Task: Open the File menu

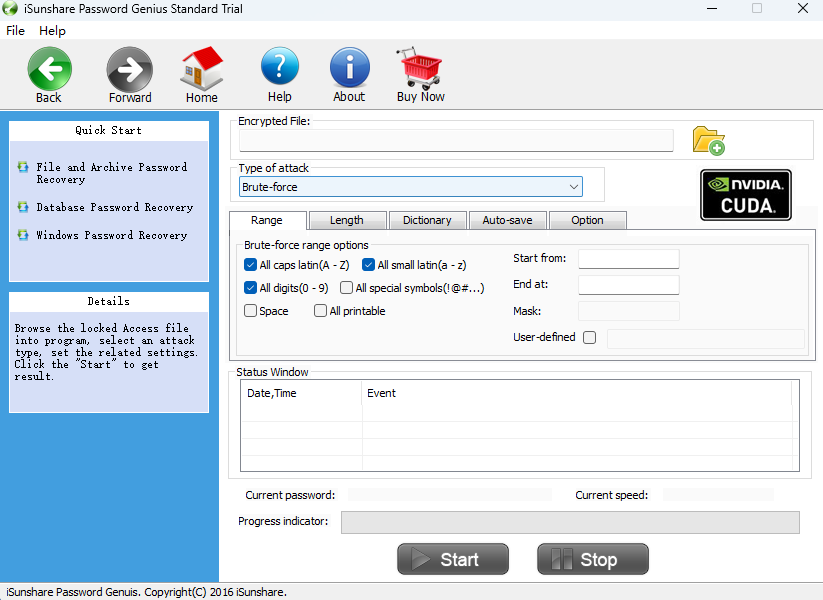Action: tap(15, 30)
